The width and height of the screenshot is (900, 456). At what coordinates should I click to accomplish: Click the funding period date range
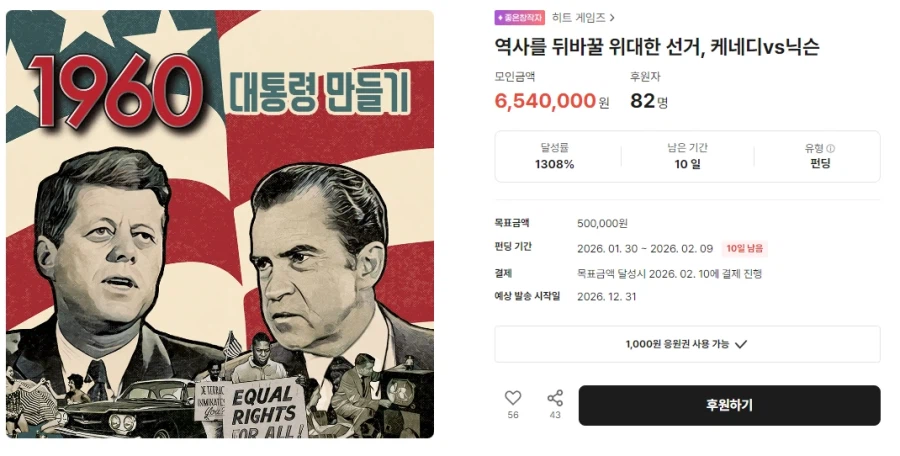coord(644,249)
